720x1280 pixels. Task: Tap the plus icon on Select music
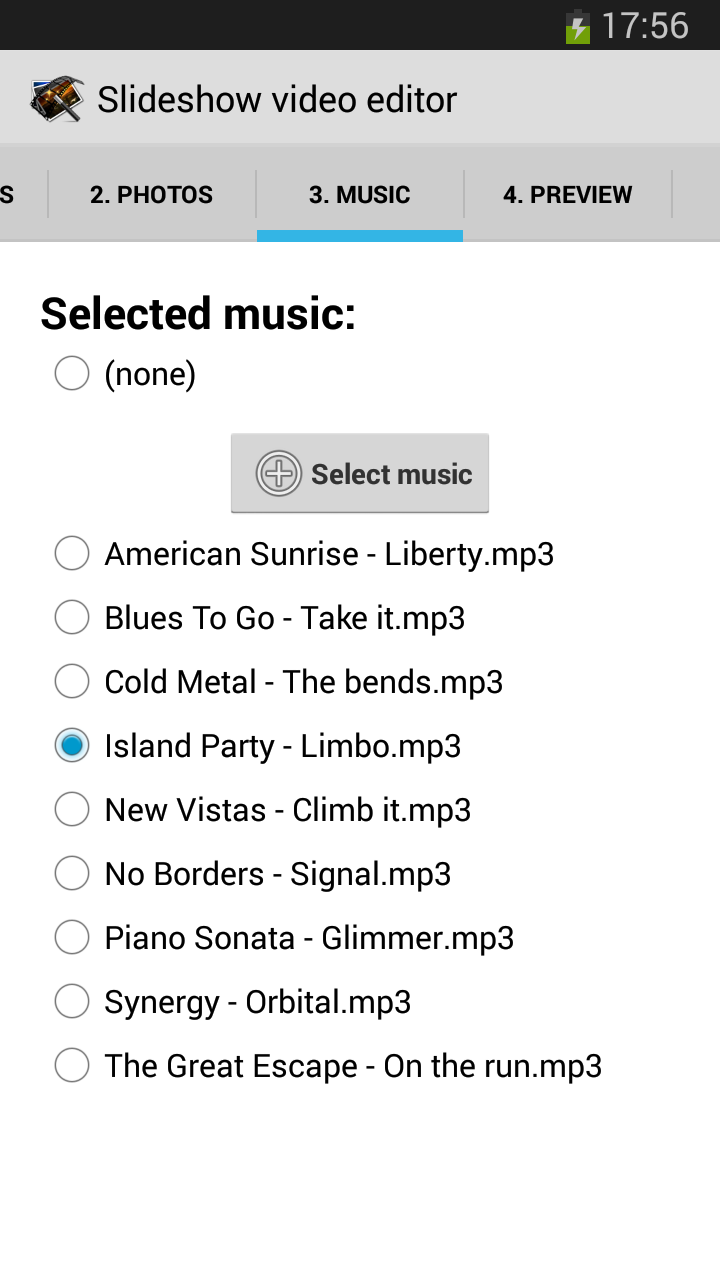click(x=279, y=473)
